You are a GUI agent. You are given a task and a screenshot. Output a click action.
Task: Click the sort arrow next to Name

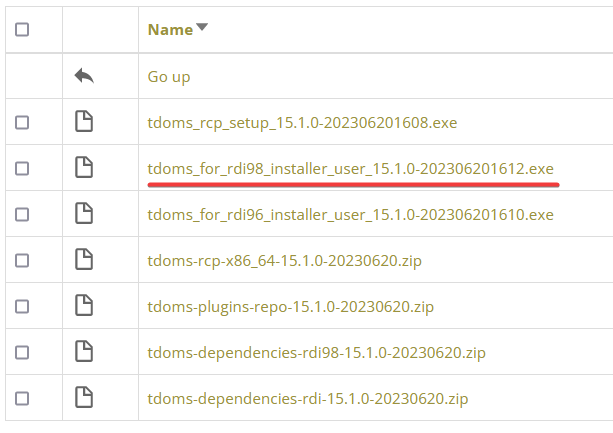point(202,28)
